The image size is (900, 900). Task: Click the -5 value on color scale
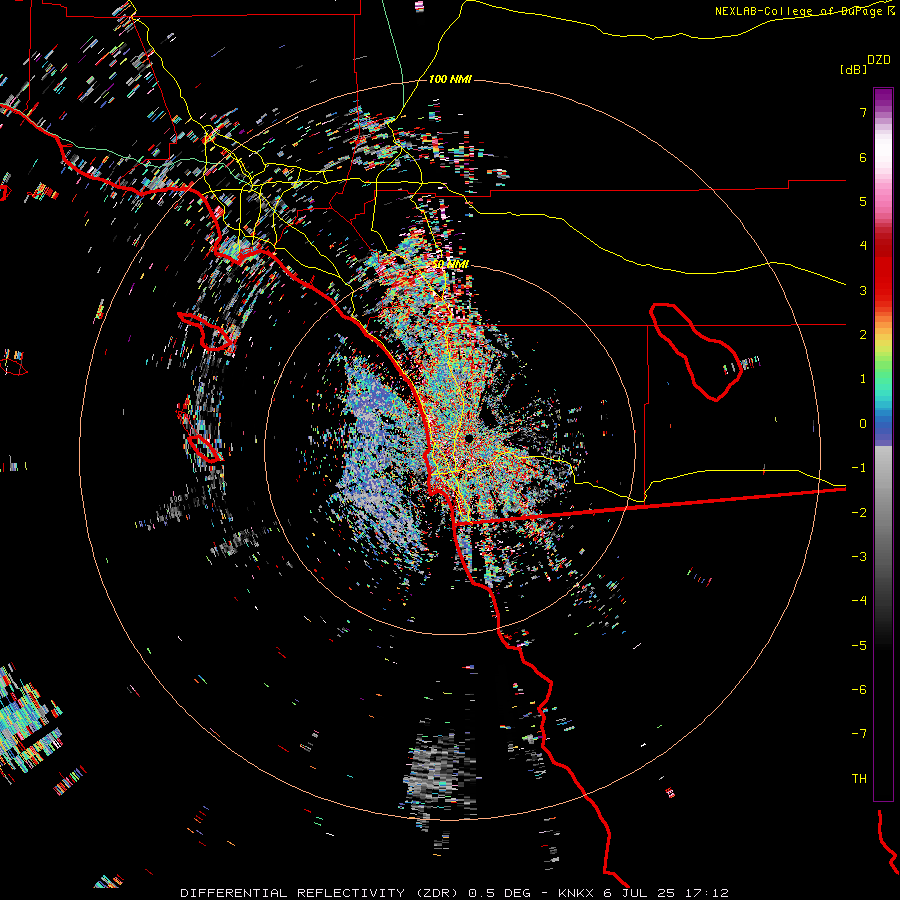click(859, 646)
